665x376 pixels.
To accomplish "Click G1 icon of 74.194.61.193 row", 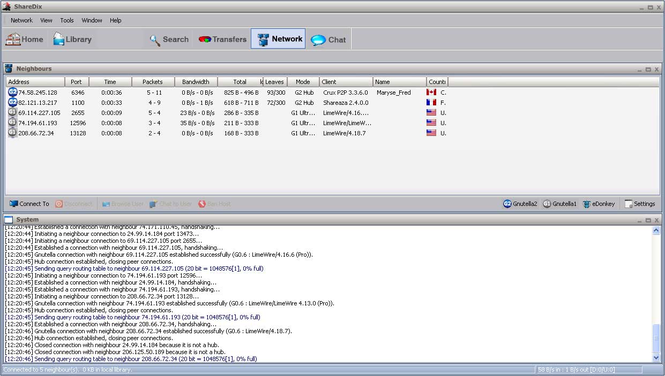I will pos(12,123).
